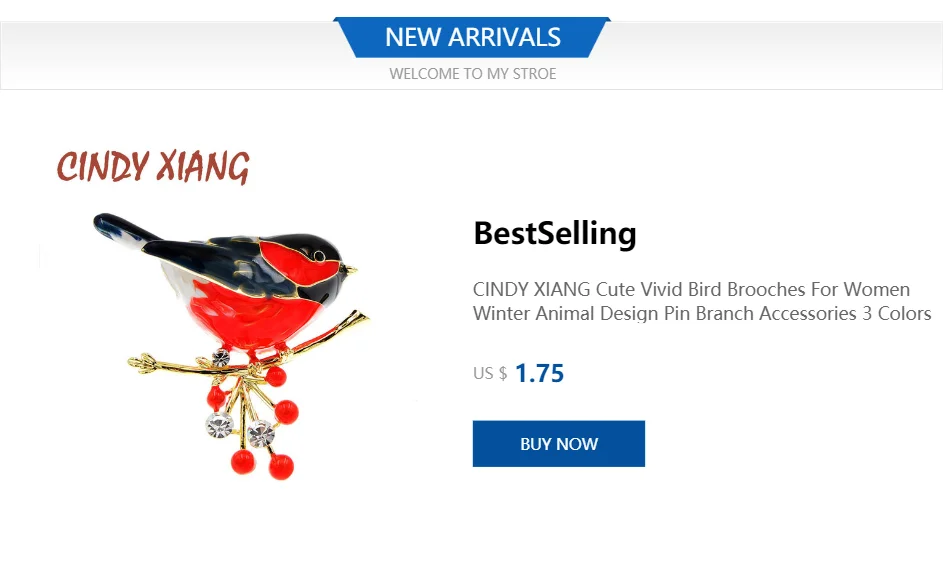Open the CINDY XIANG brooch product title link
Image resolution: width=943 pixels, height=574 pixels.
[x=702, y=301]
